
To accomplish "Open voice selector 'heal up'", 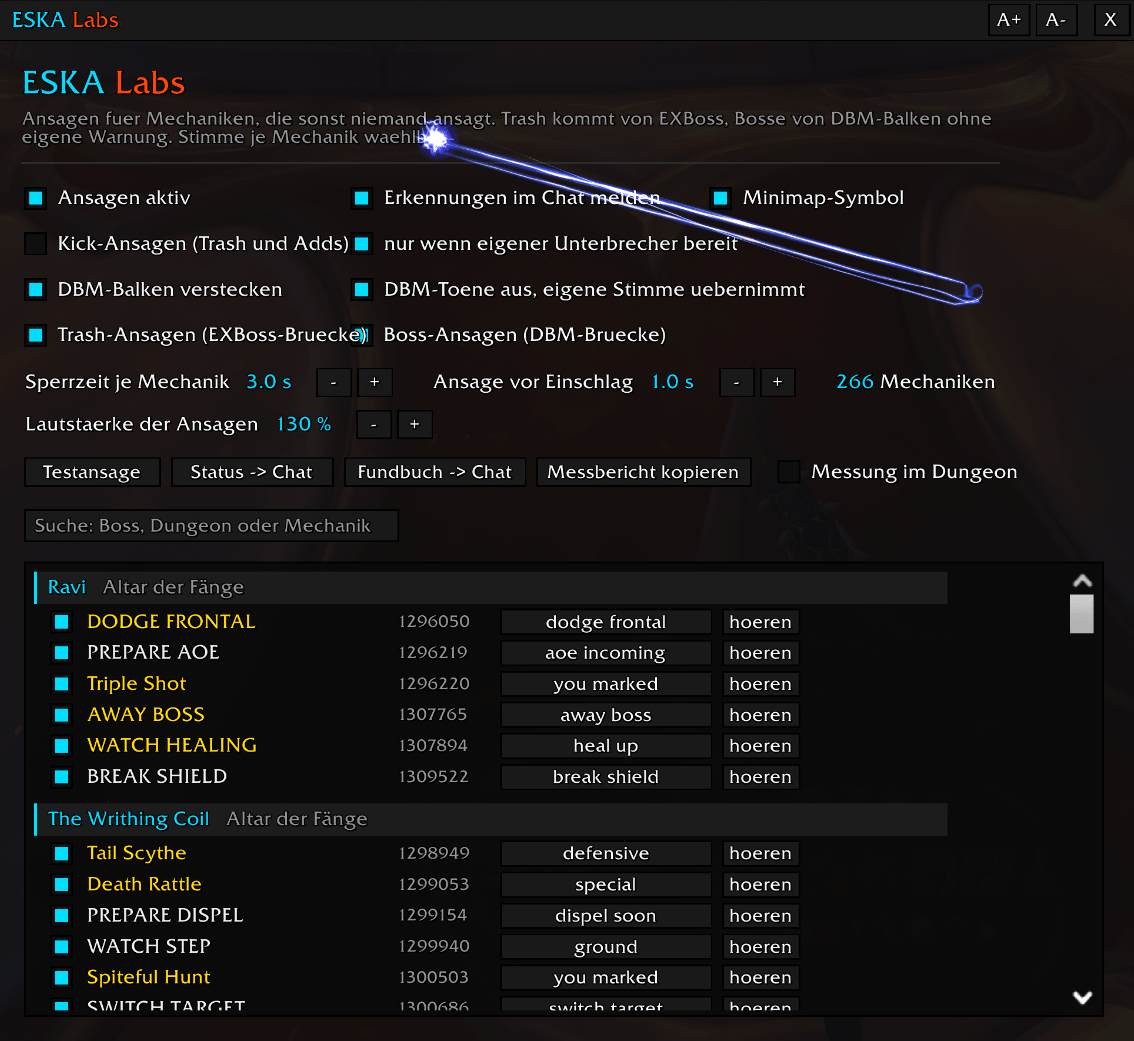I will point(606,746).
